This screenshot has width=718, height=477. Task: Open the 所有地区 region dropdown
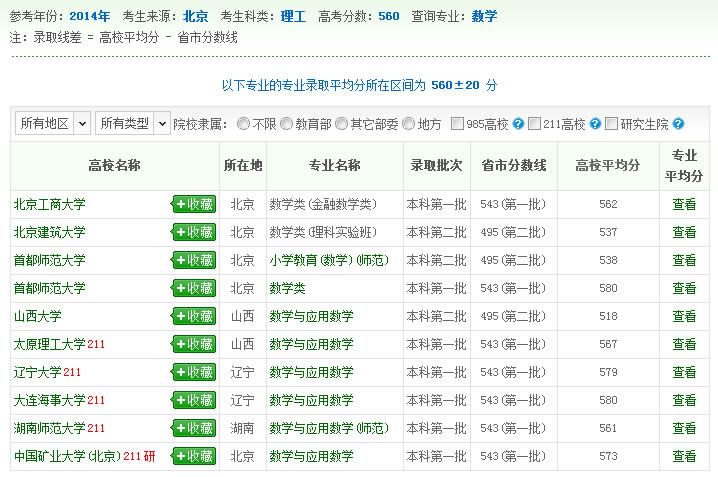(x=53, y=123)
